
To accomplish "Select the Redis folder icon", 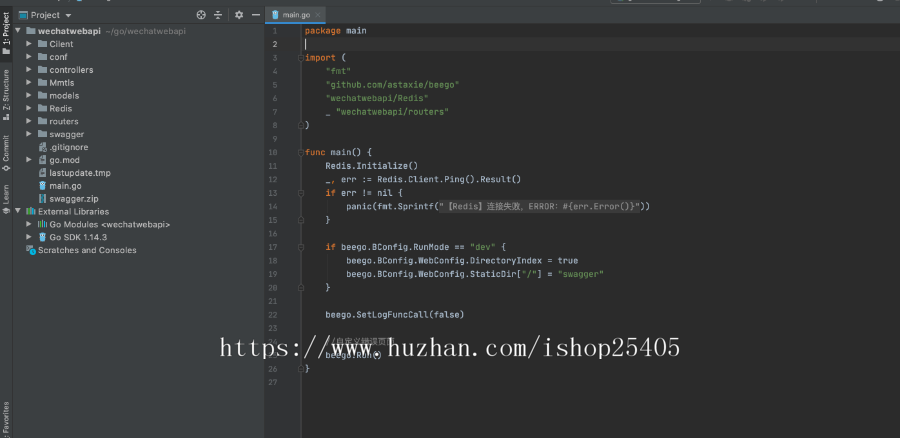I will coord(42,108).
